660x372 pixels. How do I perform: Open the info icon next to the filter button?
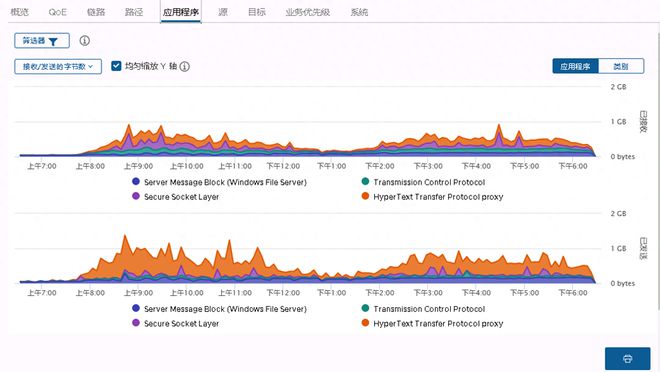[x=85, y=40]
